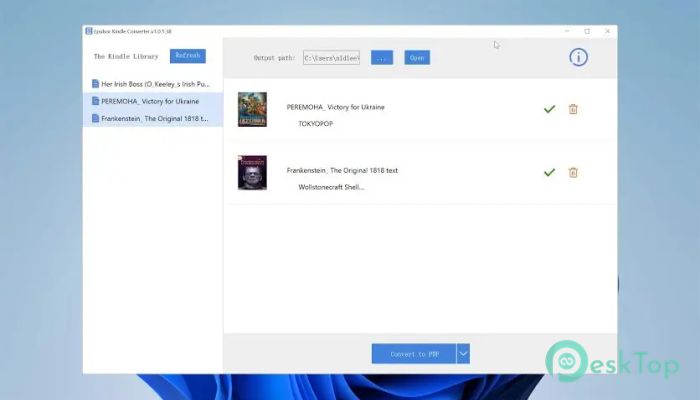The width and height of the screenshot is (700, 400).
Task: Expand the output format dropdown arrow
Action: 463,354
